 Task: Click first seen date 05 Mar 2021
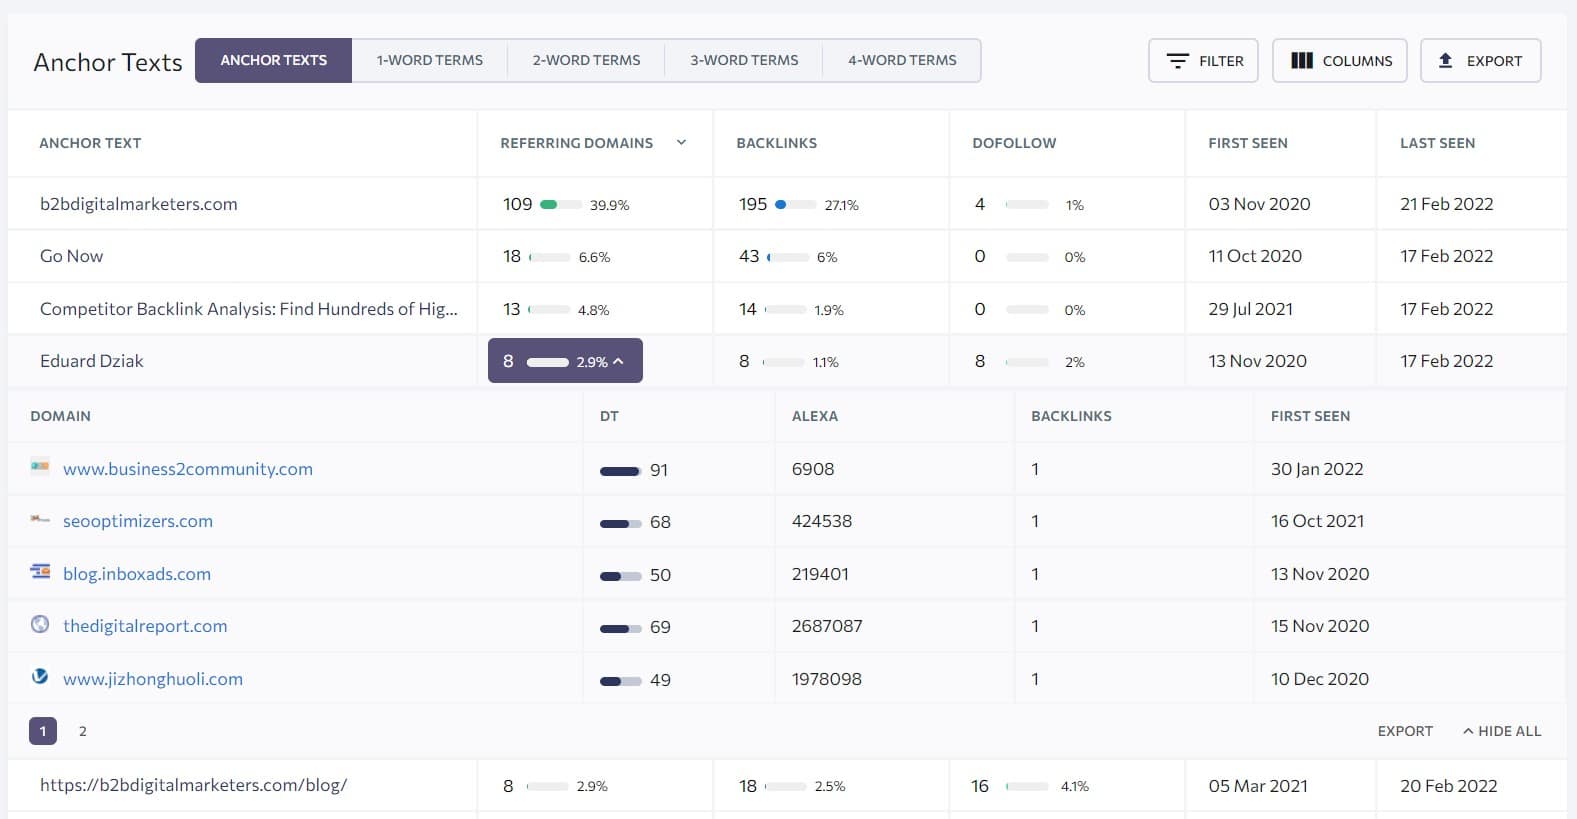[x=1258, y=786]
